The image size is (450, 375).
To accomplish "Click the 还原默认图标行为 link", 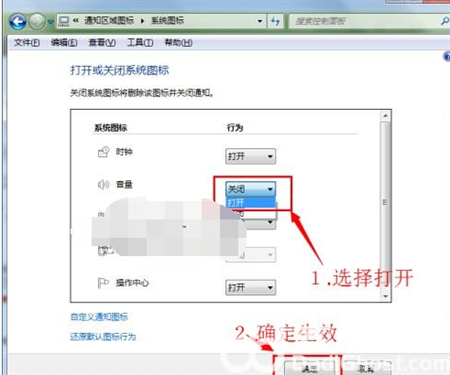I will tap(103, 337).
